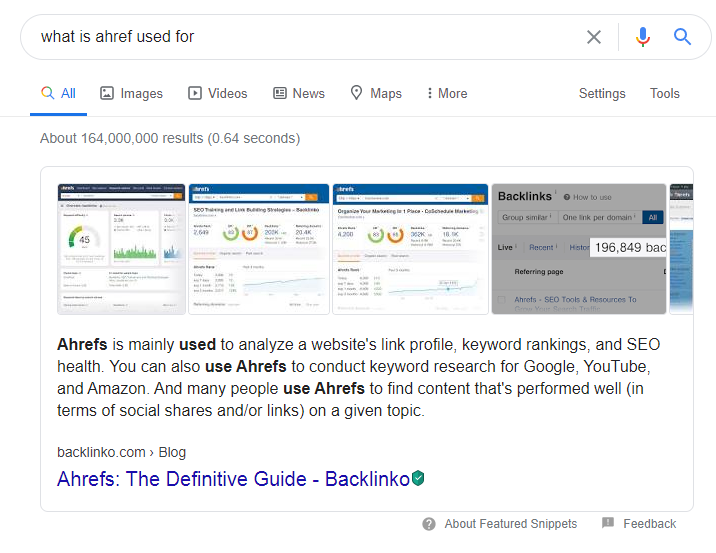Click the Videos tab play icon

[x=195, y=93]
